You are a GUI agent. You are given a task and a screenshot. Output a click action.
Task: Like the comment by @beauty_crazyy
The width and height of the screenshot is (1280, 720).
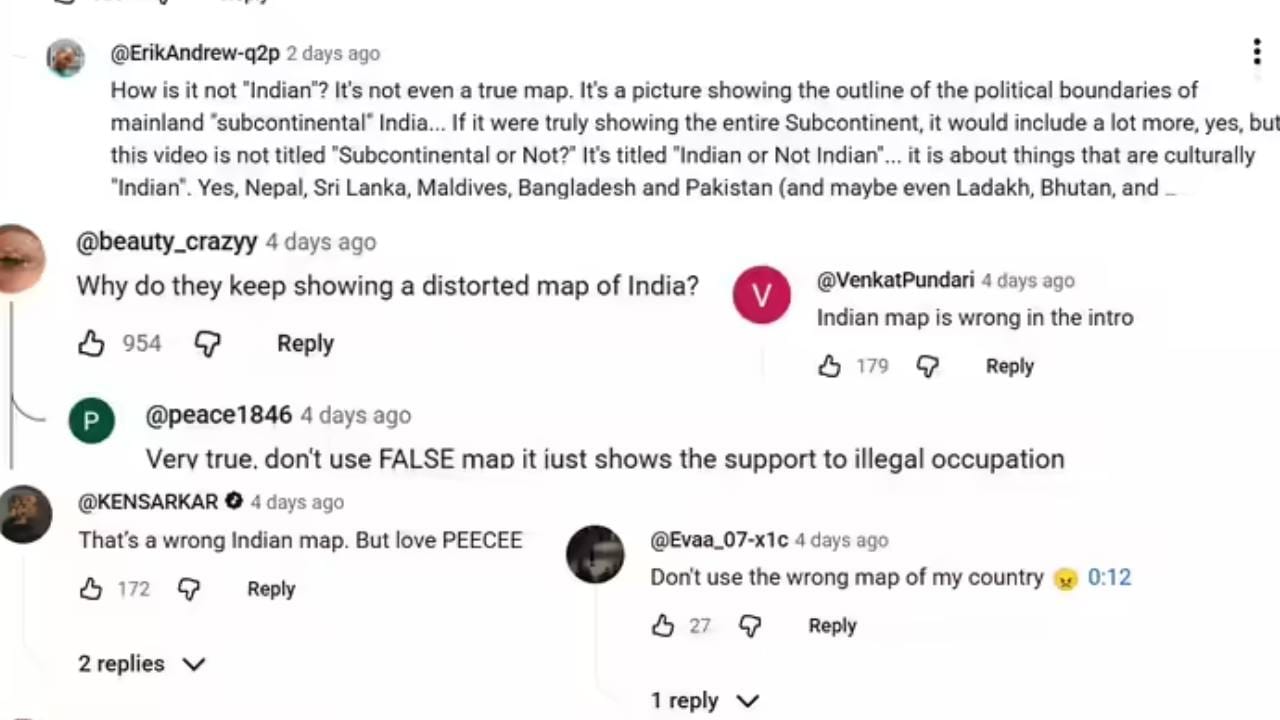92,344
